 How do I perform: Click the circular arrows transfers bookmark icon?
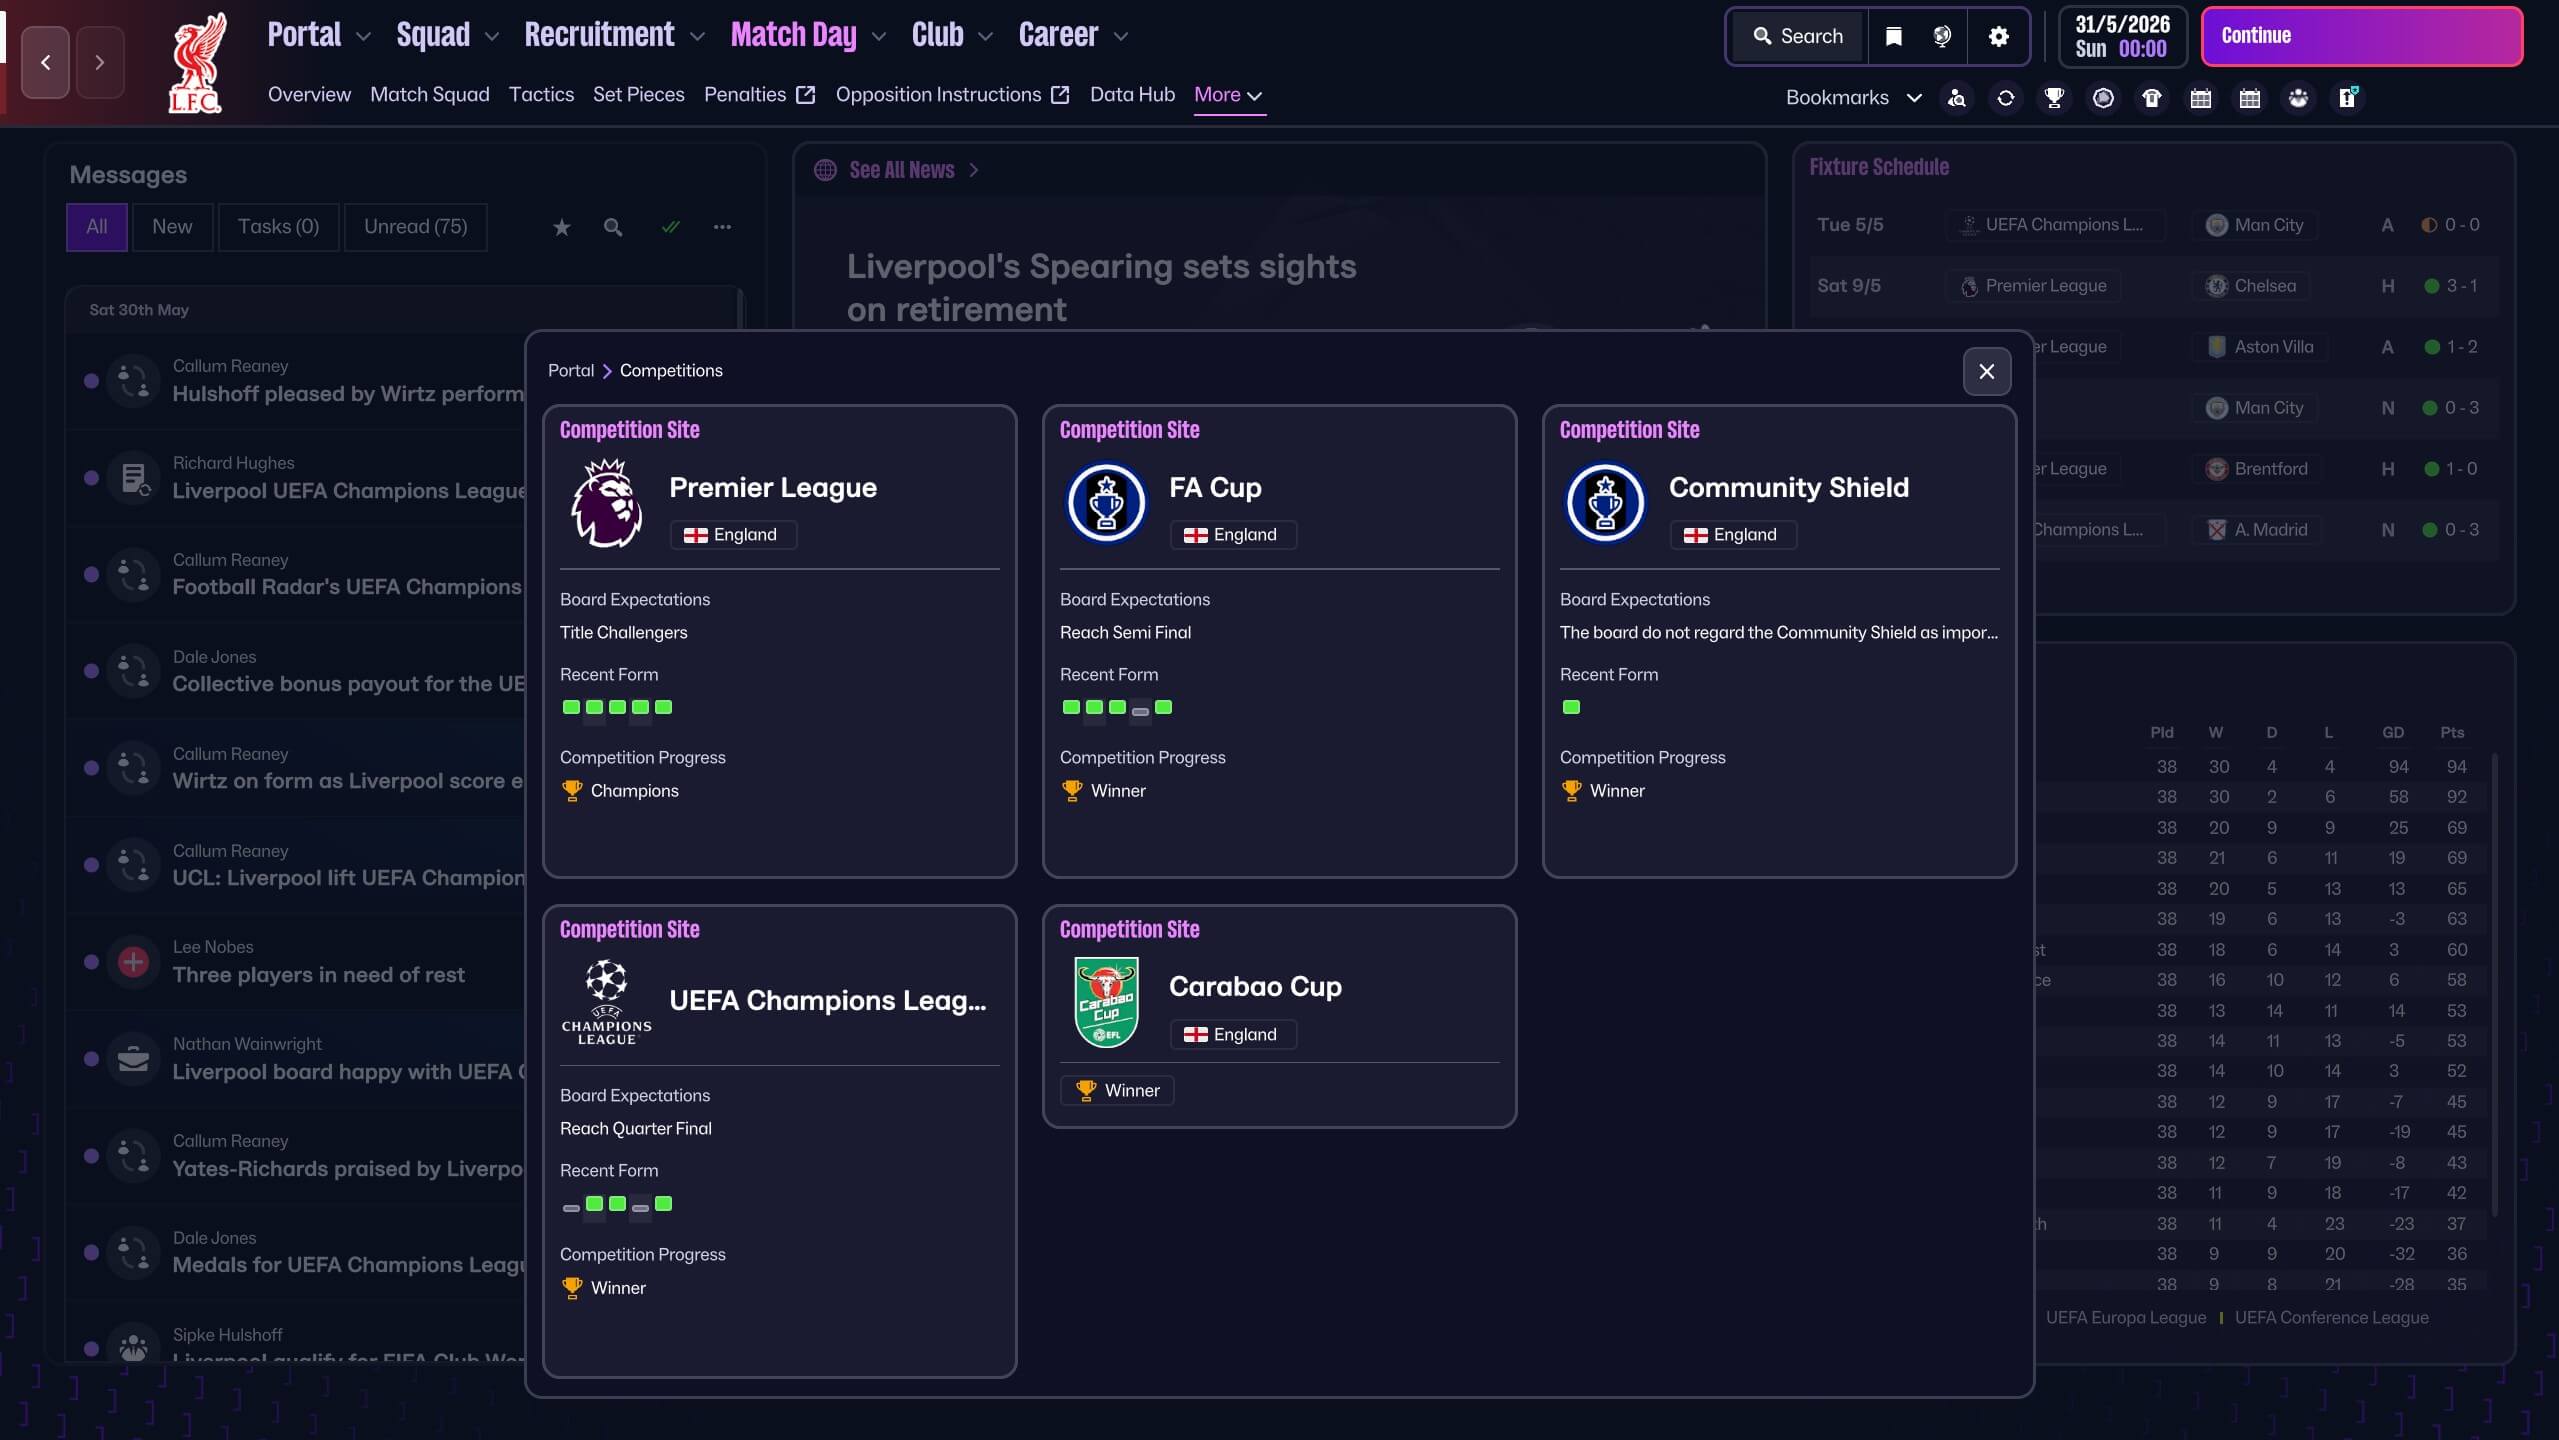pos(2005,98)
